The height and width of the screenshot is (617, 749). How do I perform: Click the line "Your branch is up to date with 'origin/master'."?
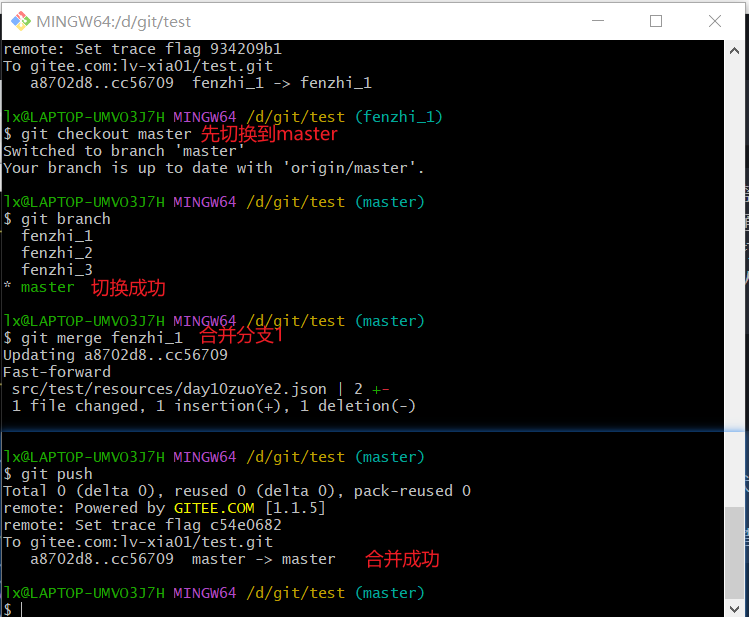(214, 168)
